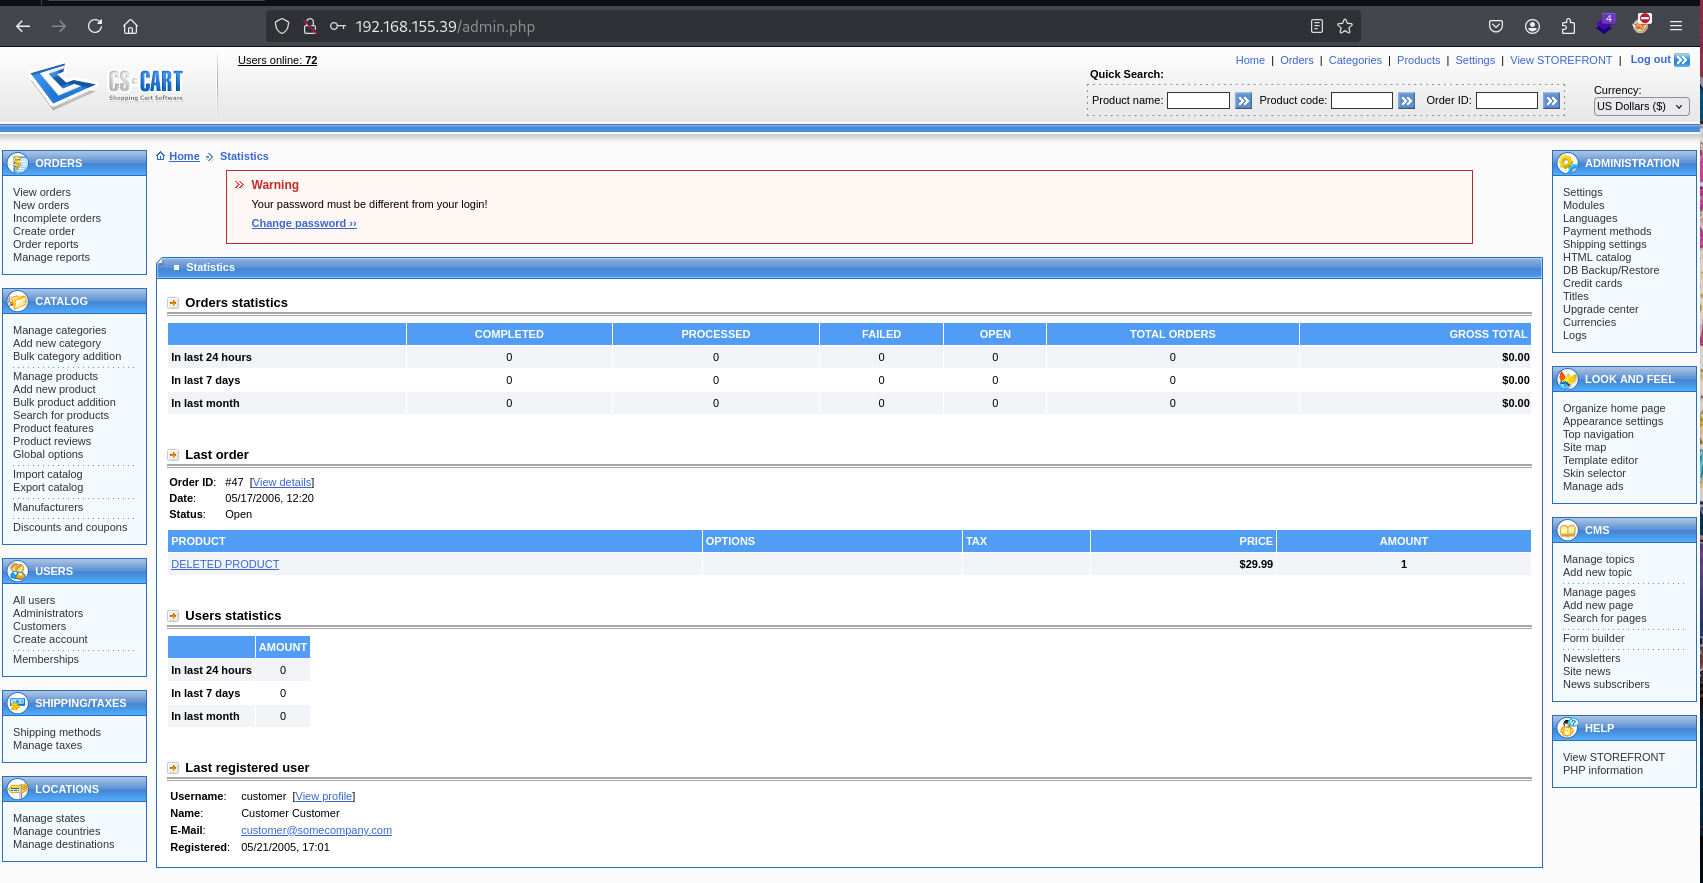Viewport: 1703px width, 883px height.
Task: Bookmark this page with the star icon
Action: click(1345, 26)
